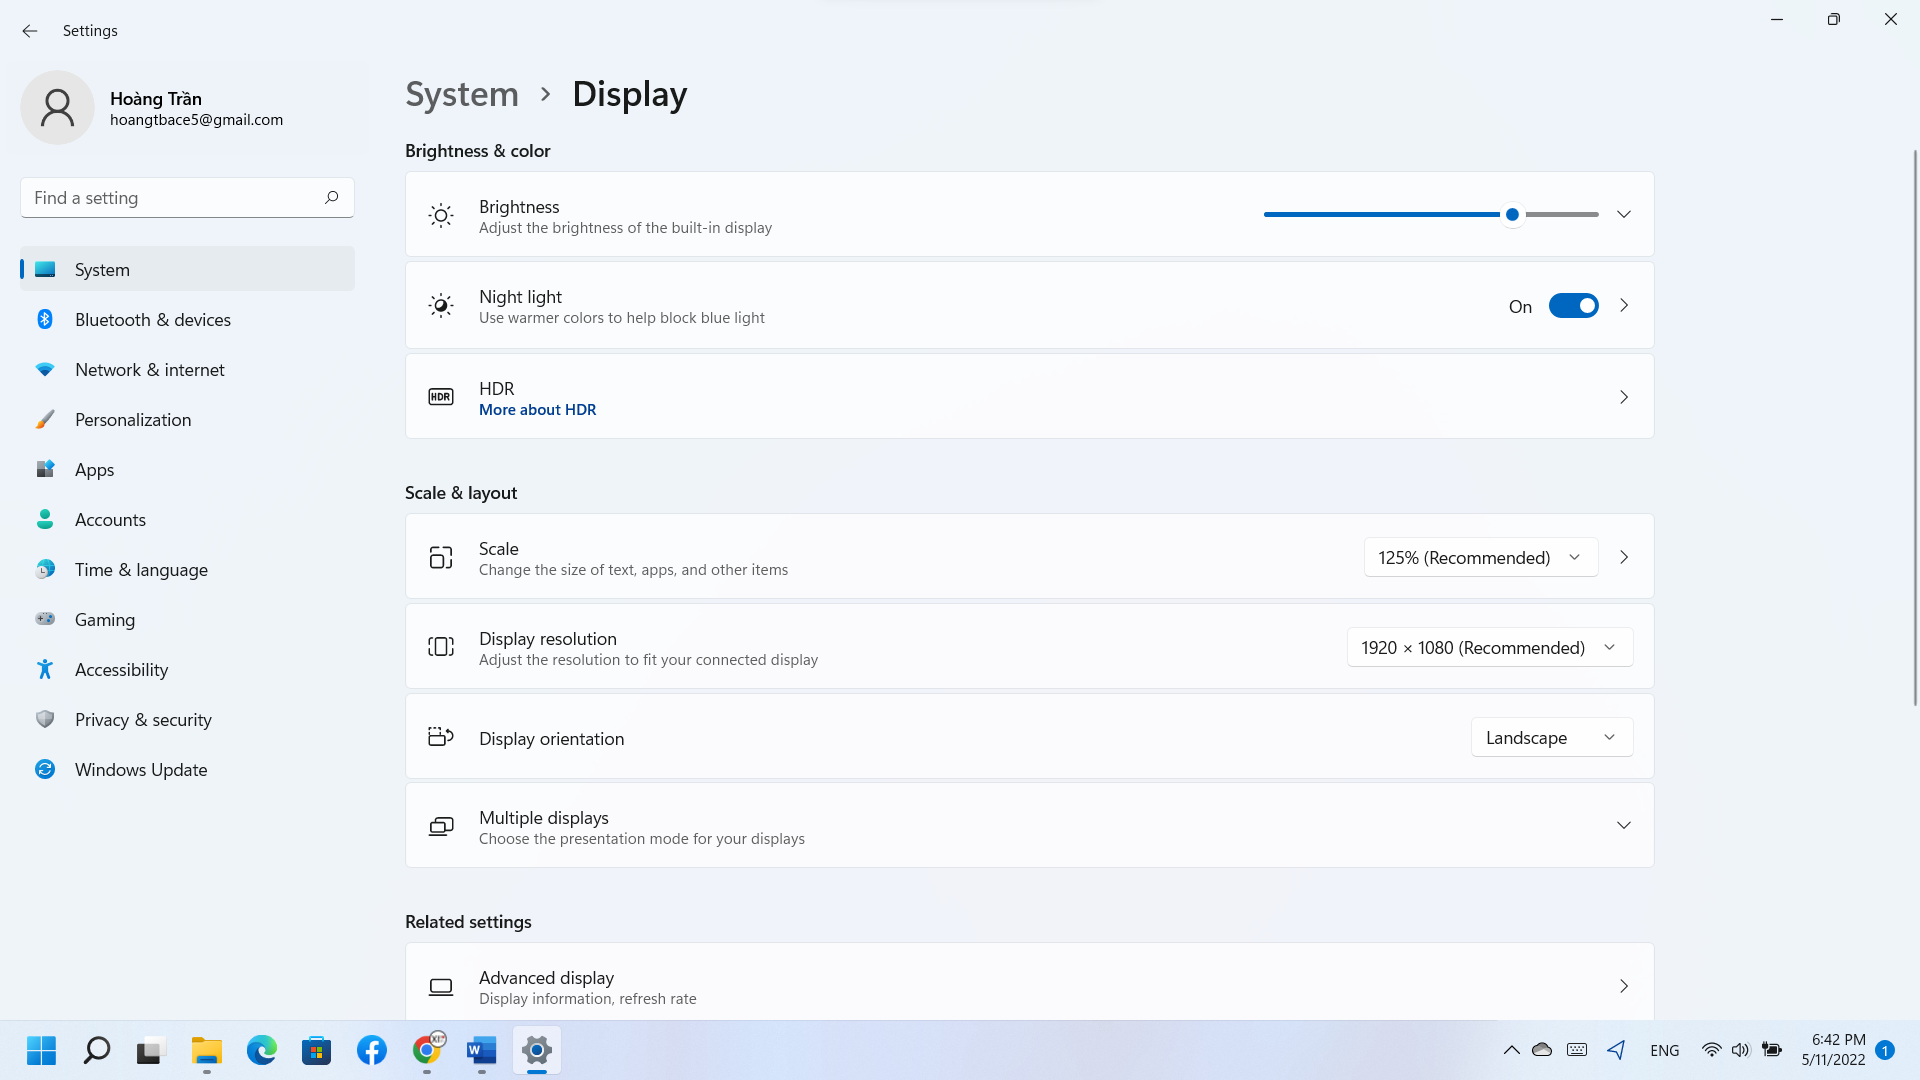Click the back arrow in Settings
This screenshot has width=1920, height=1080.
tap(30, 31)
